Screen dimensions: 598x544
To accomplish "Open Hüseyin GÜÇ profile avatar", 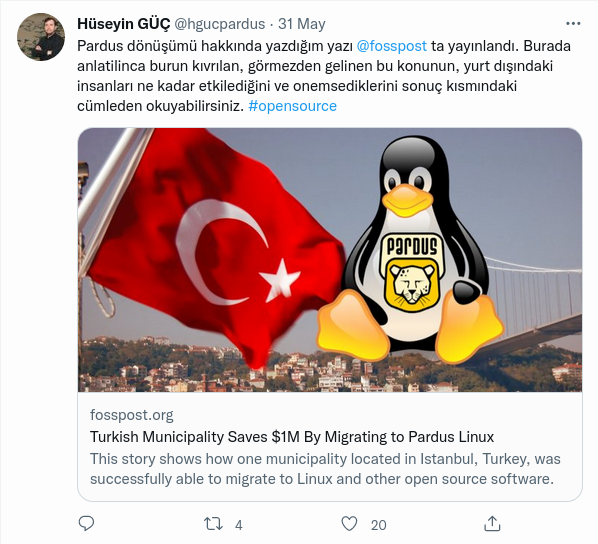I will [x=41, y=37].
